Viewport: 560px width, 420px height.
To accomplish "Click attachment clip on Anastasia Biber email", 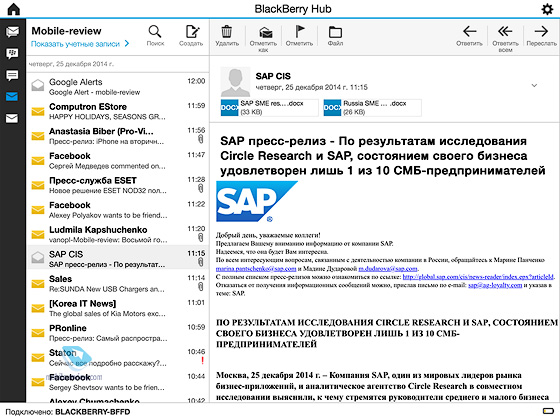I will click(201, 139).
